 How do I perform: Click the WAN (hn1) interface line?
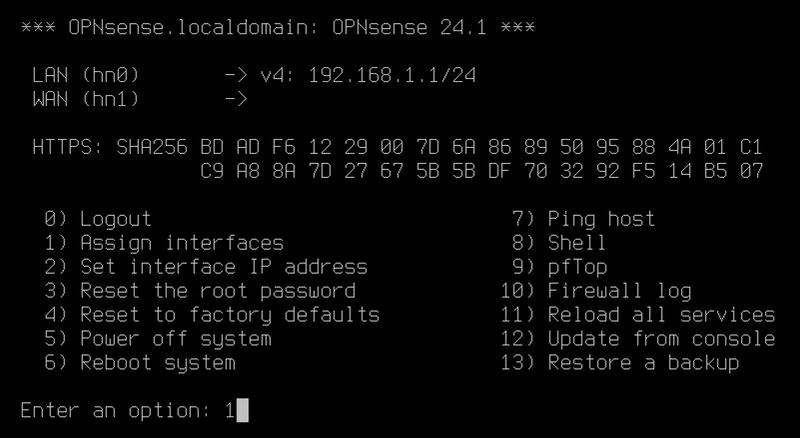86,99
